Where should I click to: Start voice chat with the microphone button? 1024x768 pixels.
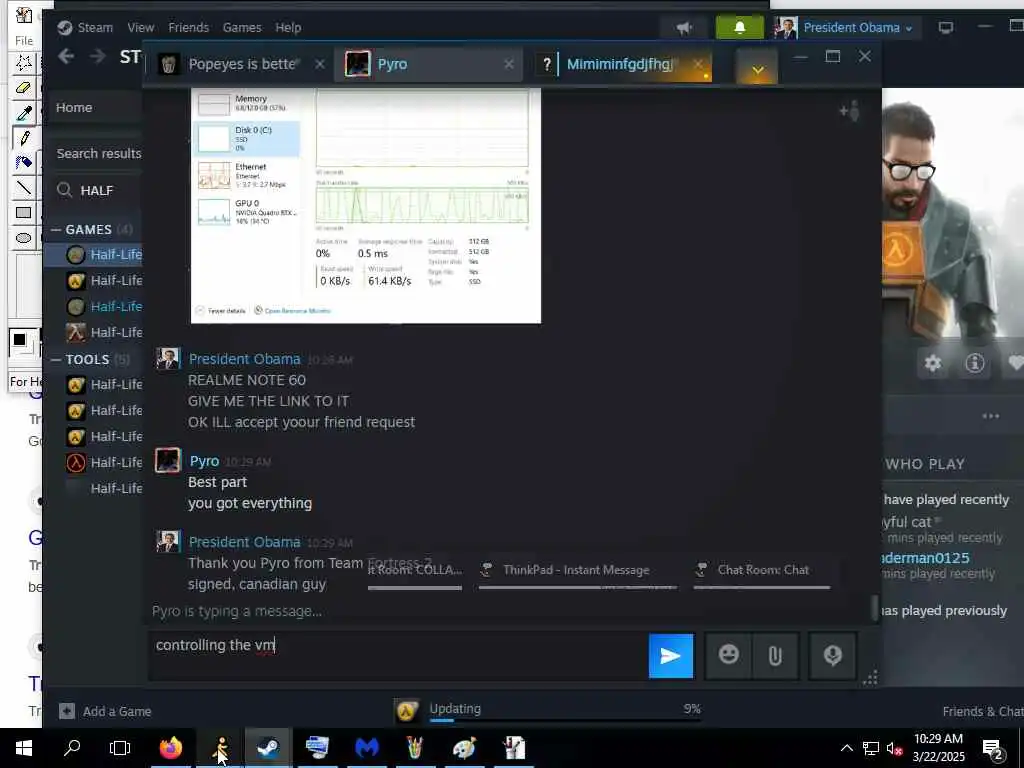click(x=833, y=655)
